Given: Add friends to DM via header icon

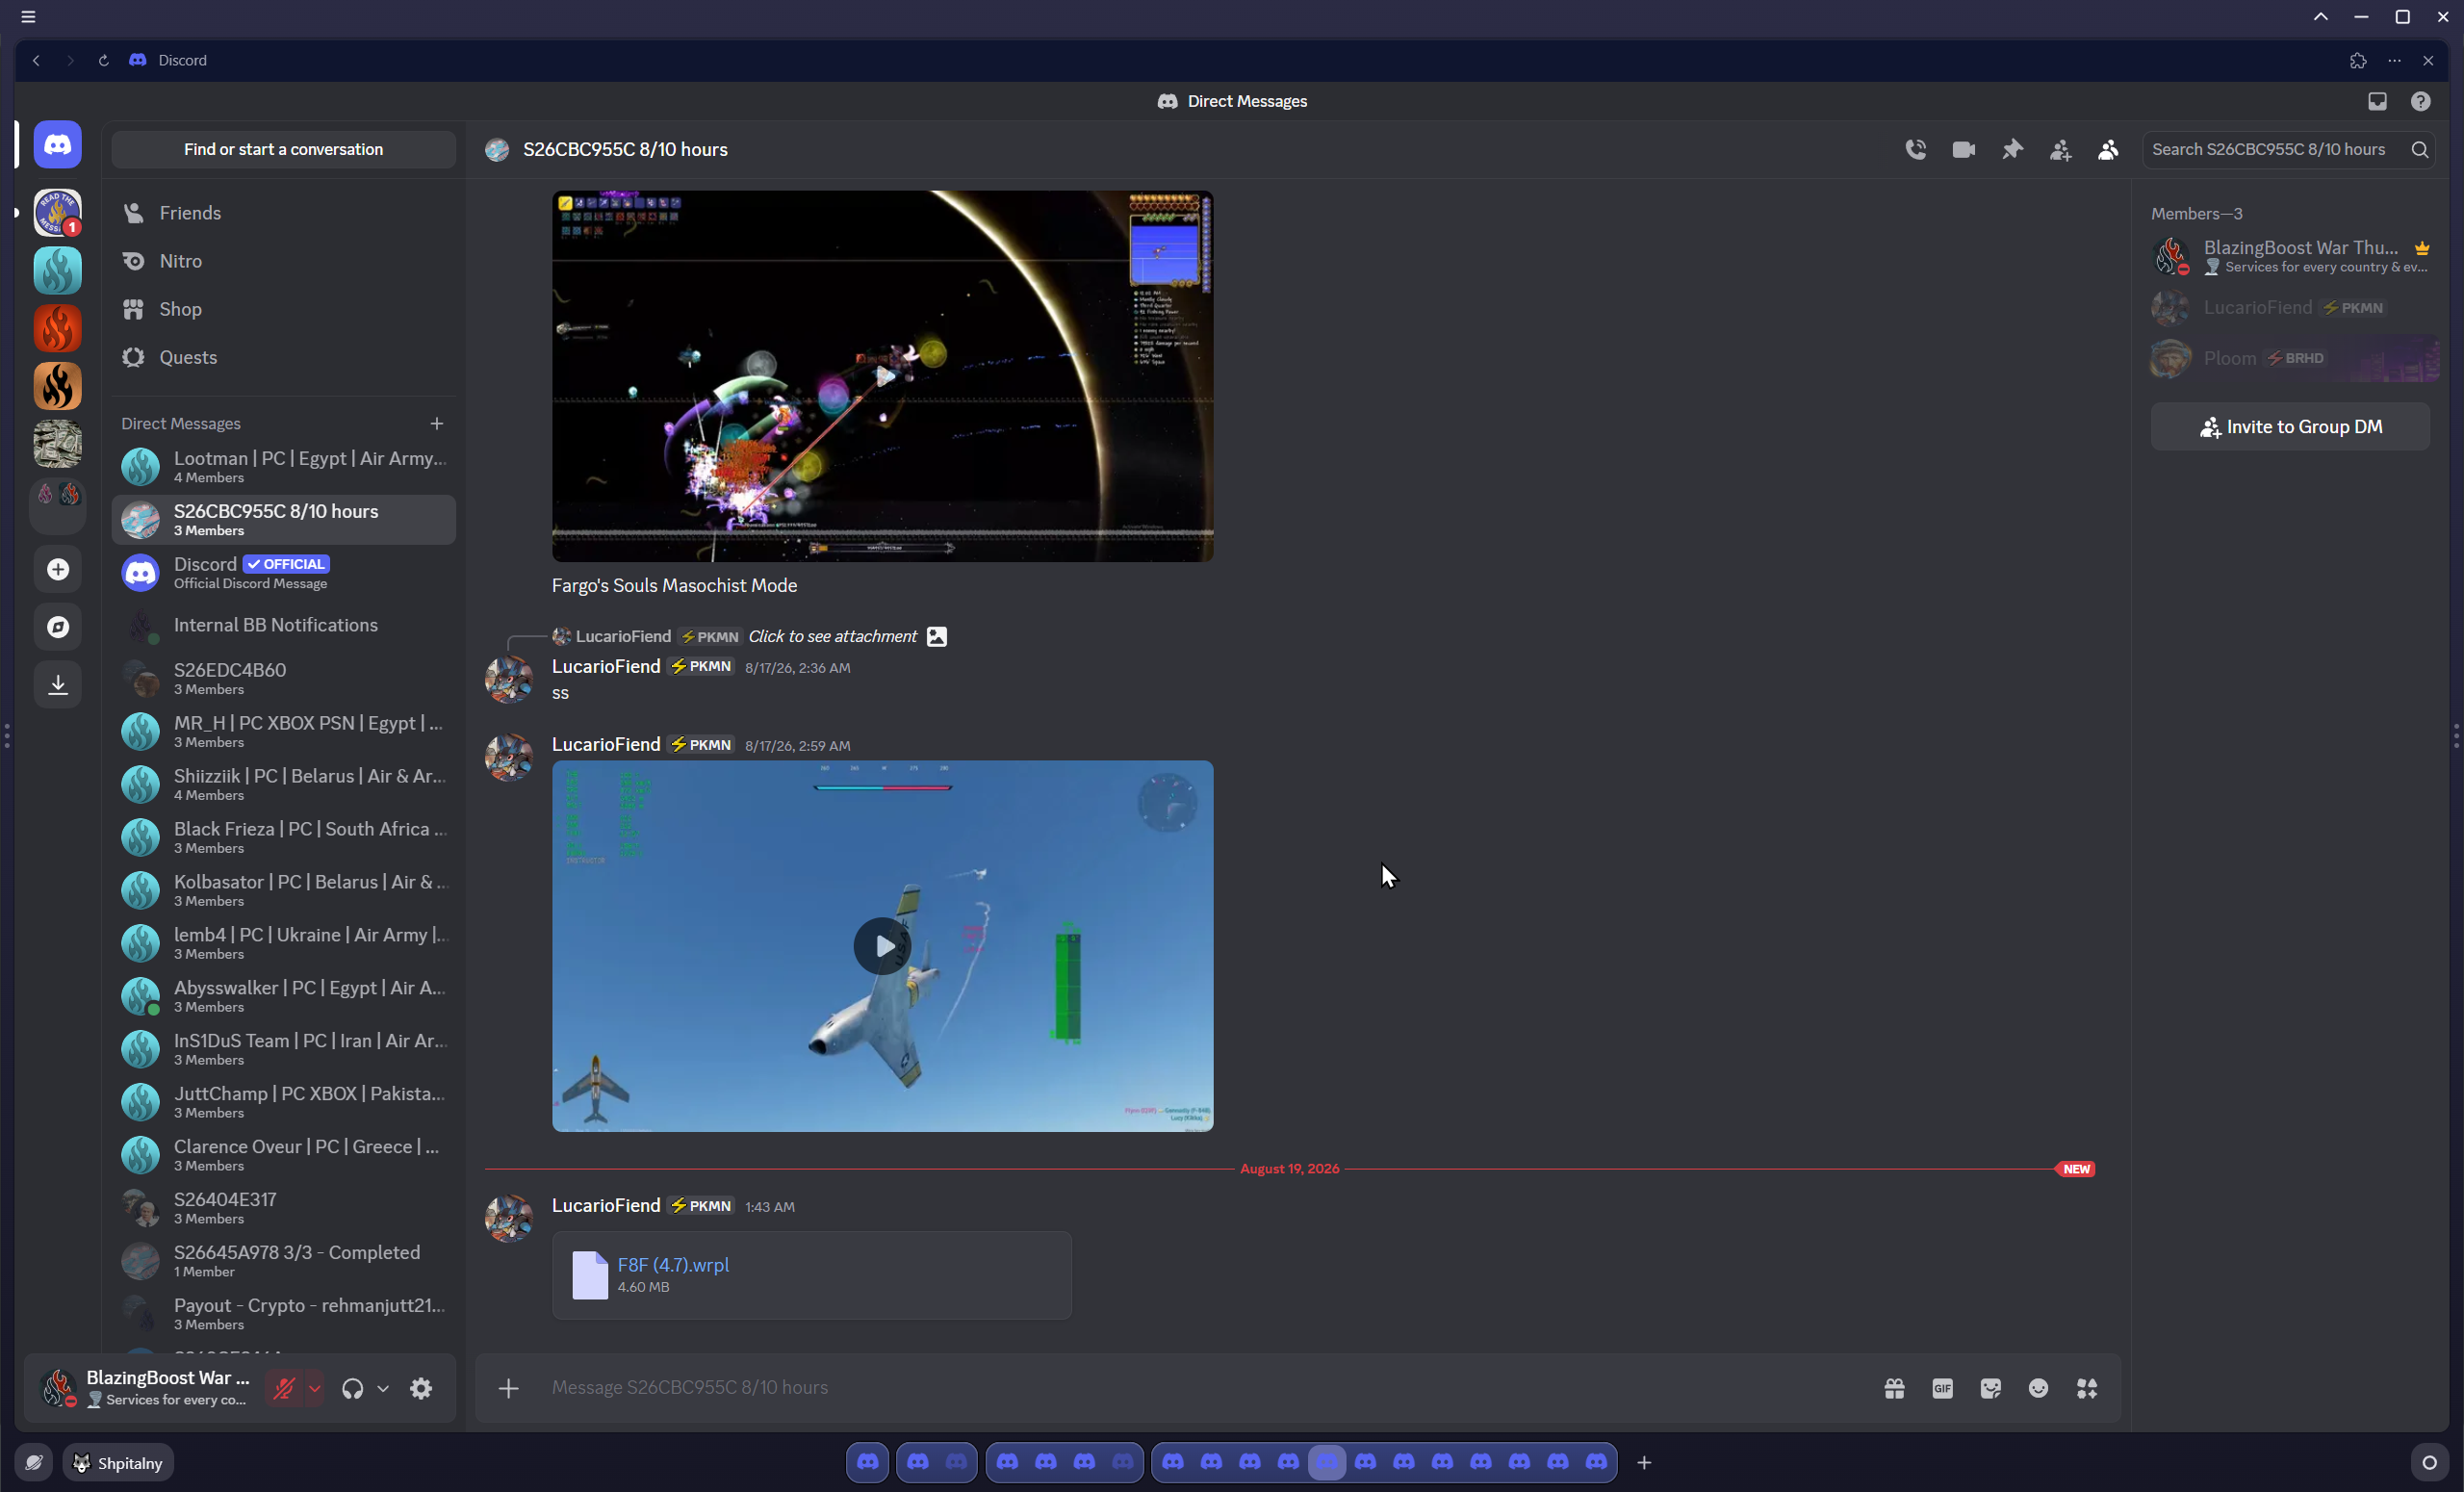Looking at the screenshot, I should (2060, 149).
